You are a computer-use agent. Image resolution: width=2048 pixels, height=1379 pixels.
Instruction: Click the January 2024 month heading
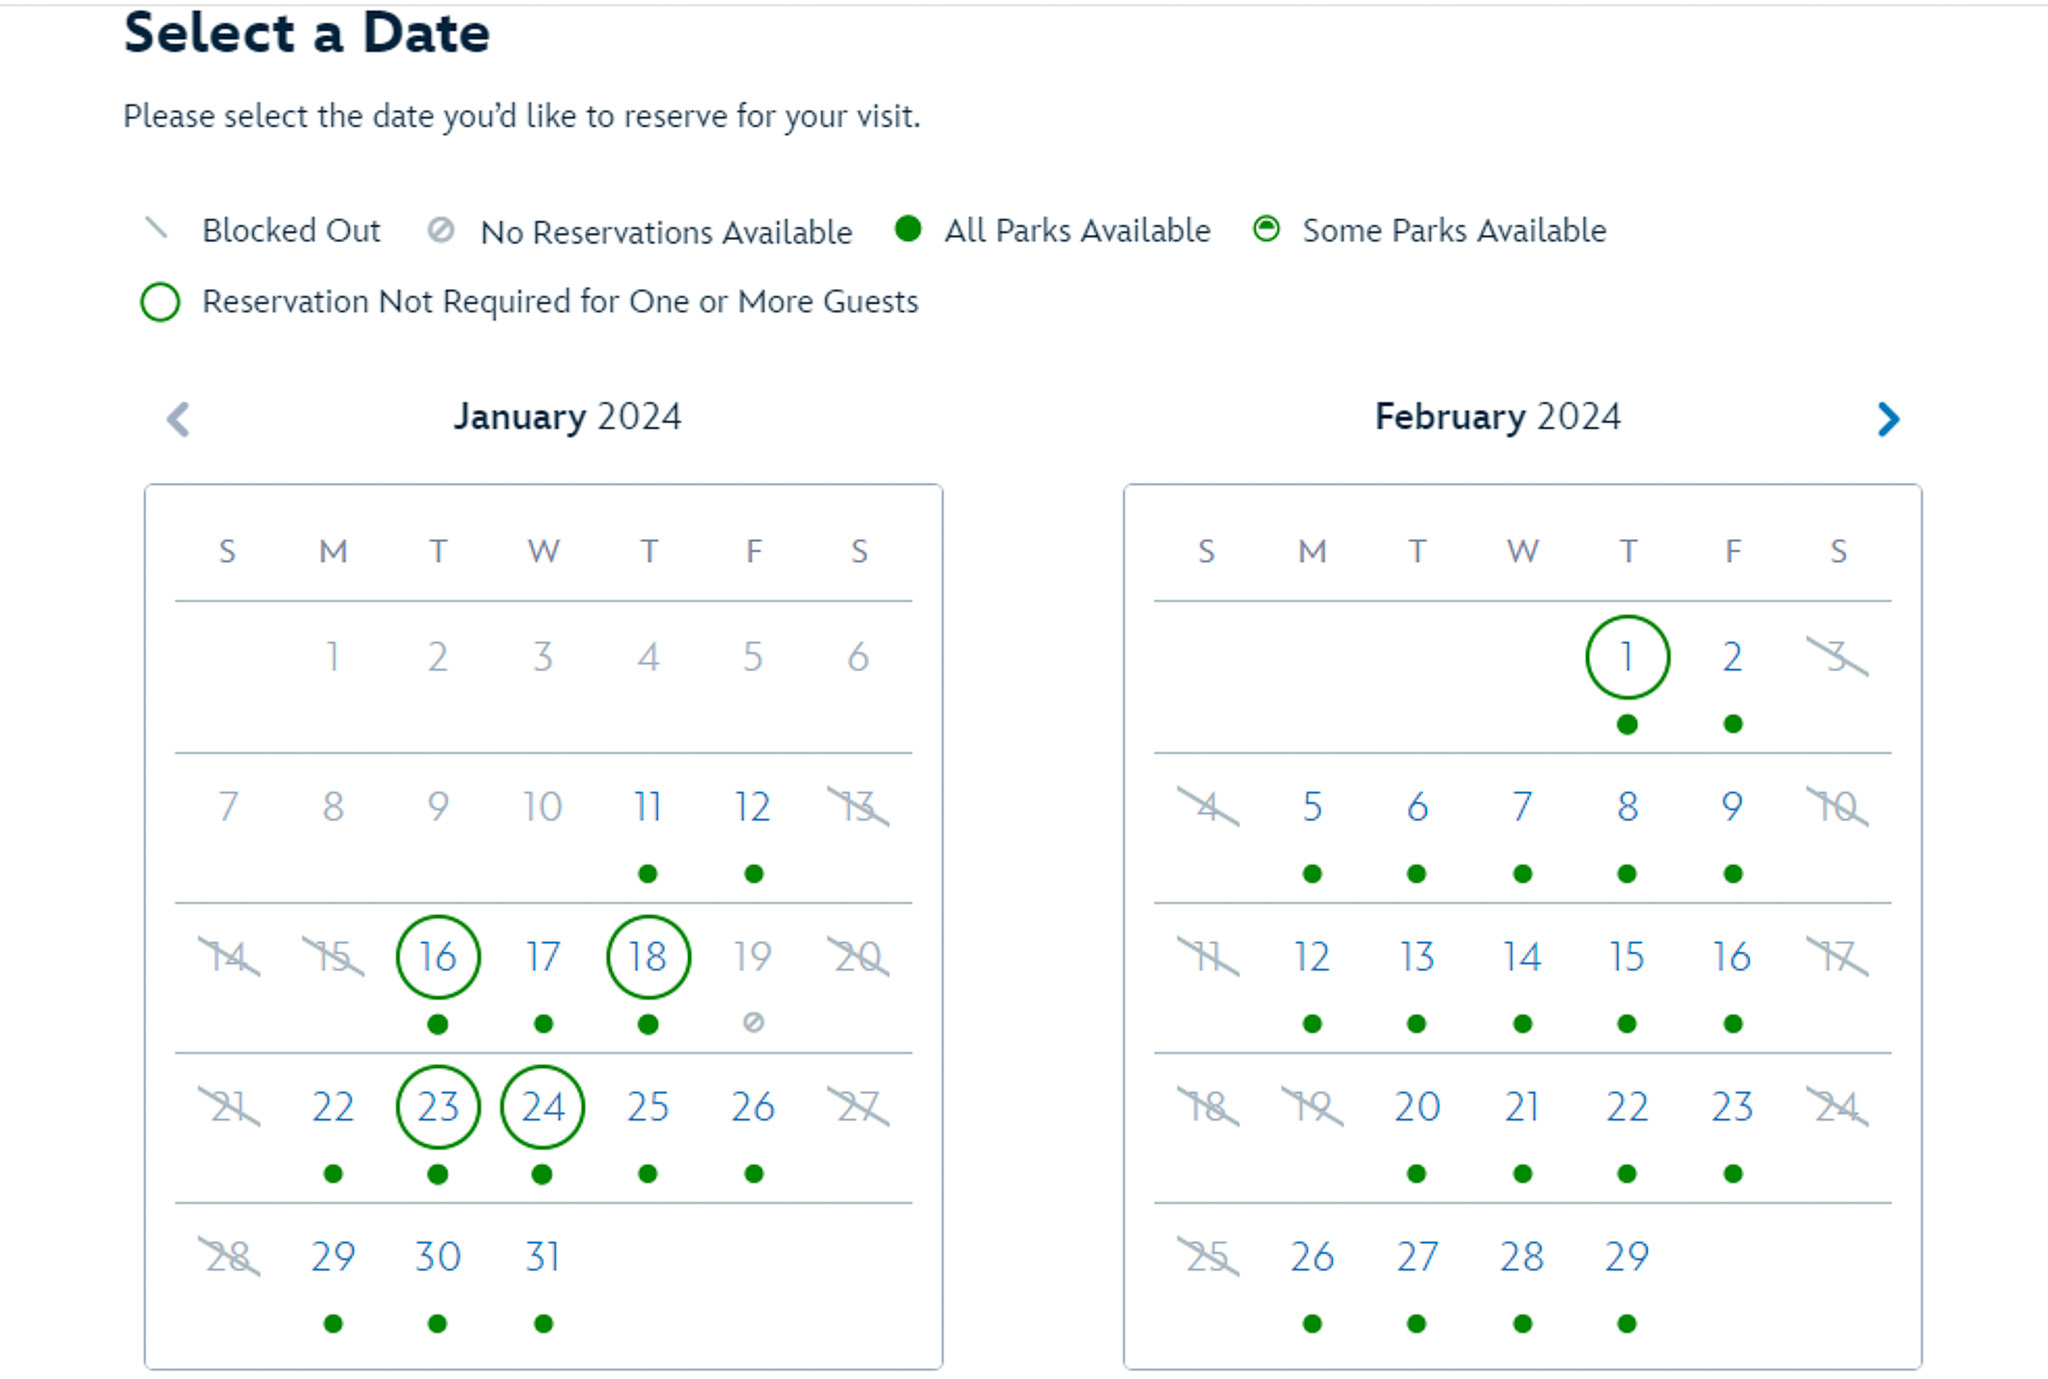567,417
